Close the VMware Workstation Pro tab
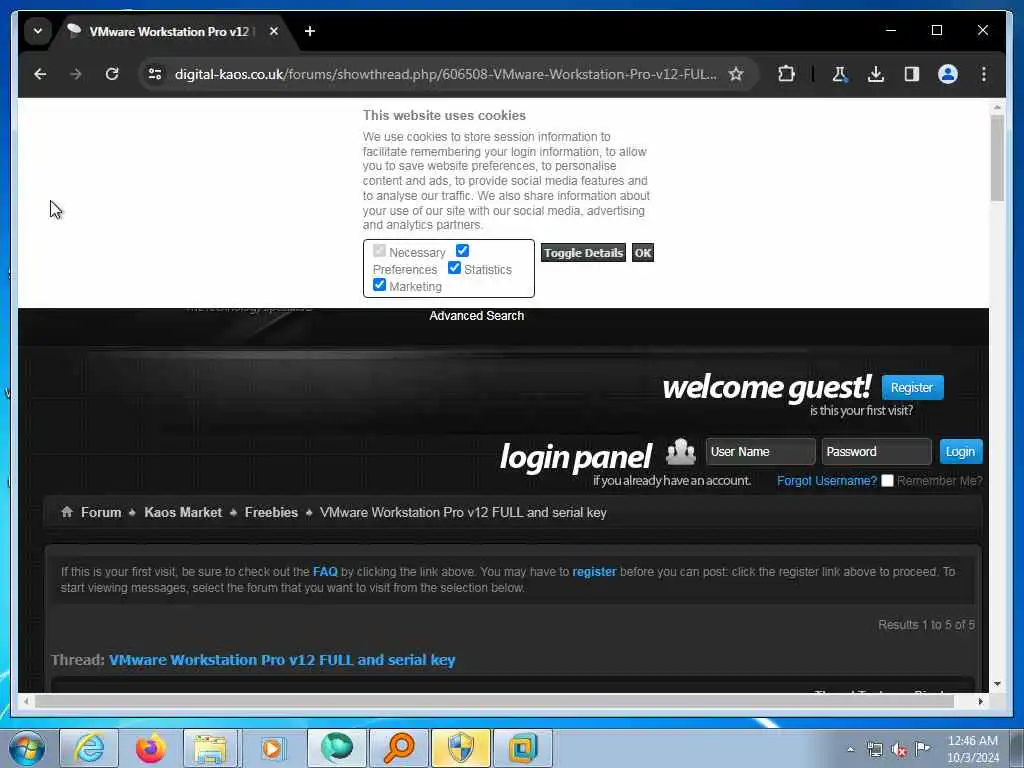The height and width of the screenshot is (768, 1024). pyautogui.click(x=274, y=31)
